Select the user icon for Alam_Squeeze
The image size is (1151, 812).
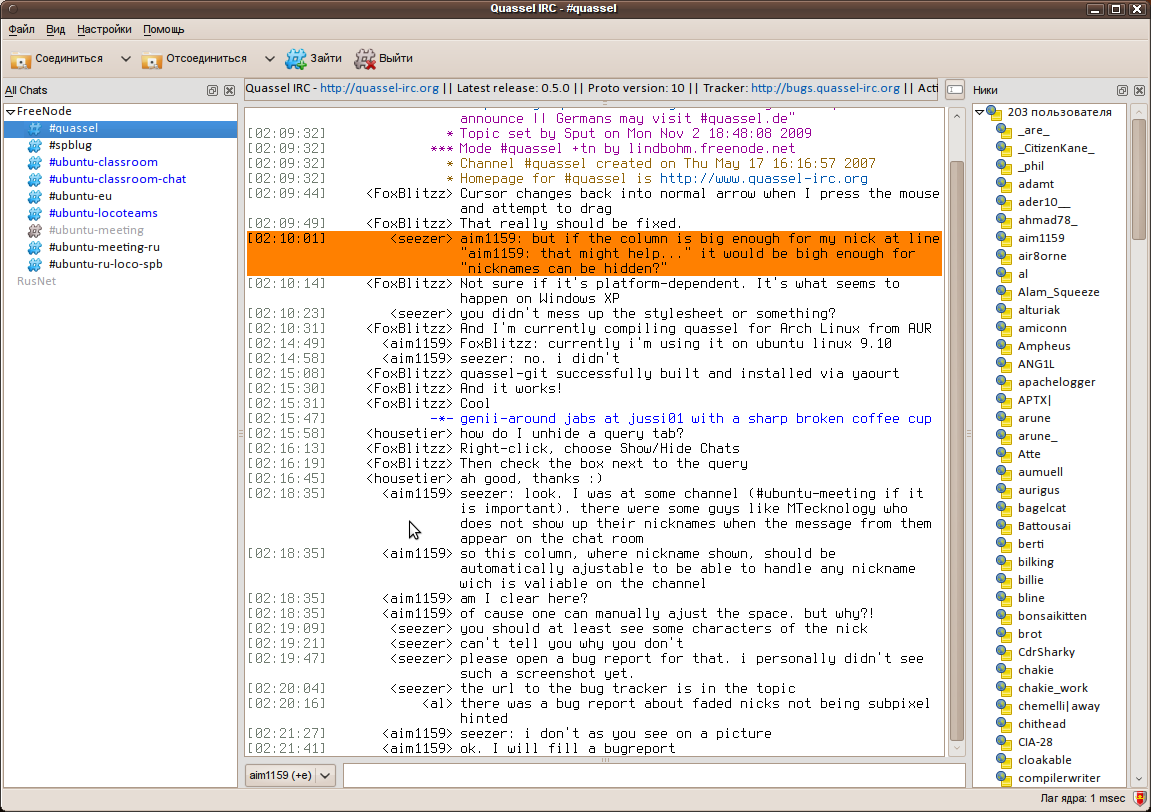[x=1003, y=292]
